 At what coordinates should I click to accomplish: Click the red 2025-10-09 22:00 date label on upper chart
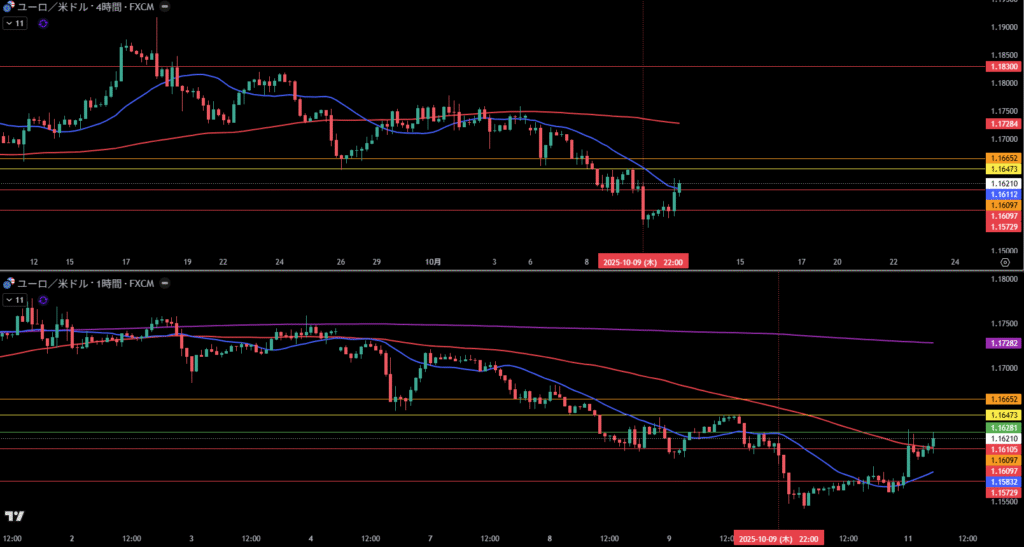[x=643, y=262]
